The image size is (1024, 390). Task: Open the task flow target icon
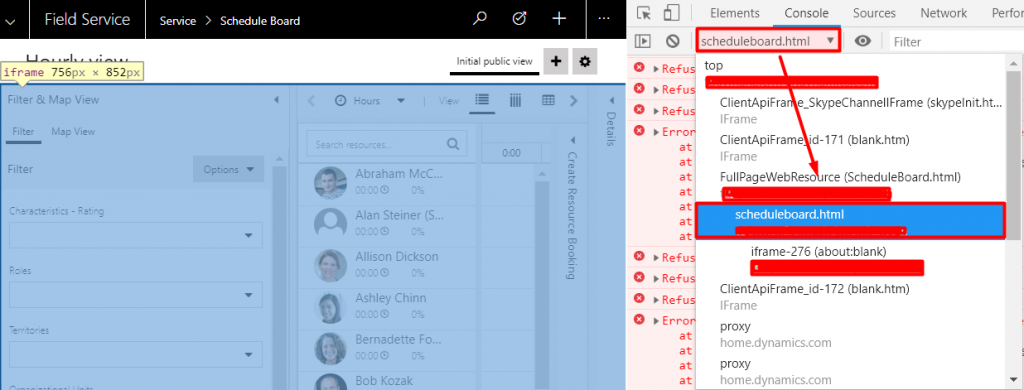[519, 19]
